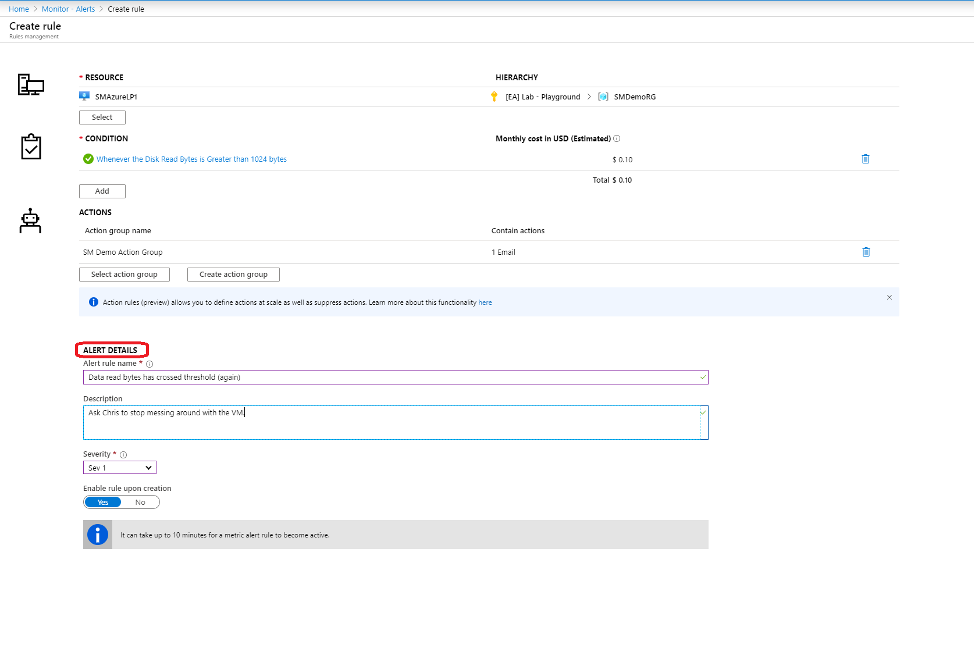
Task: Set Enable rule upon creation to No
Action: point(139,502)
